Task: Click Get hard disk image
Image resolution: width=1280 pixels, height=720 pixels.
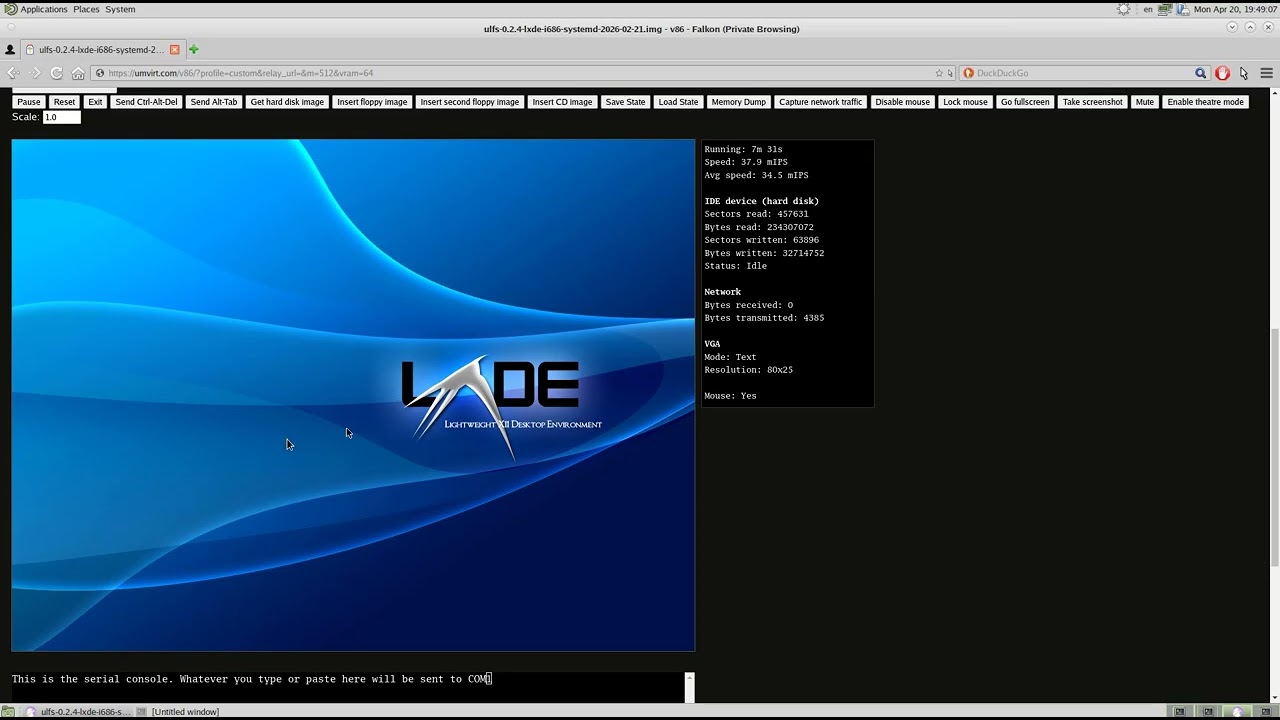Action: 287,102
